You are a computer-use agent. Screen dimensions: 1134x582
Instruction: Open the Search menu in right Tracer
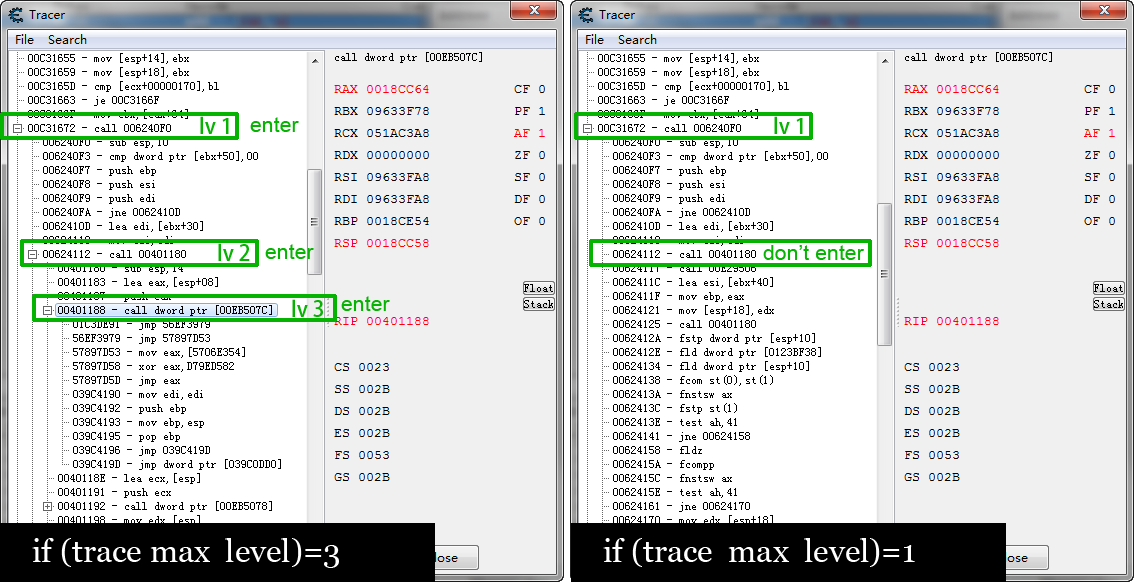[x=637, y=40]
